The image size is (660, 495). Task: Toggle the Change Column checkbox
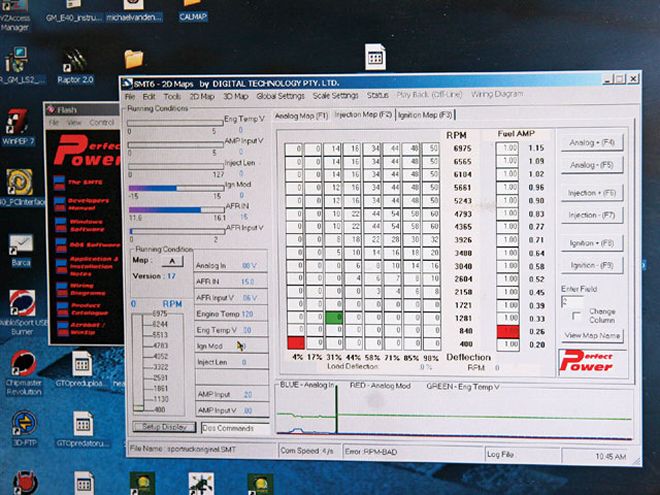576,316
